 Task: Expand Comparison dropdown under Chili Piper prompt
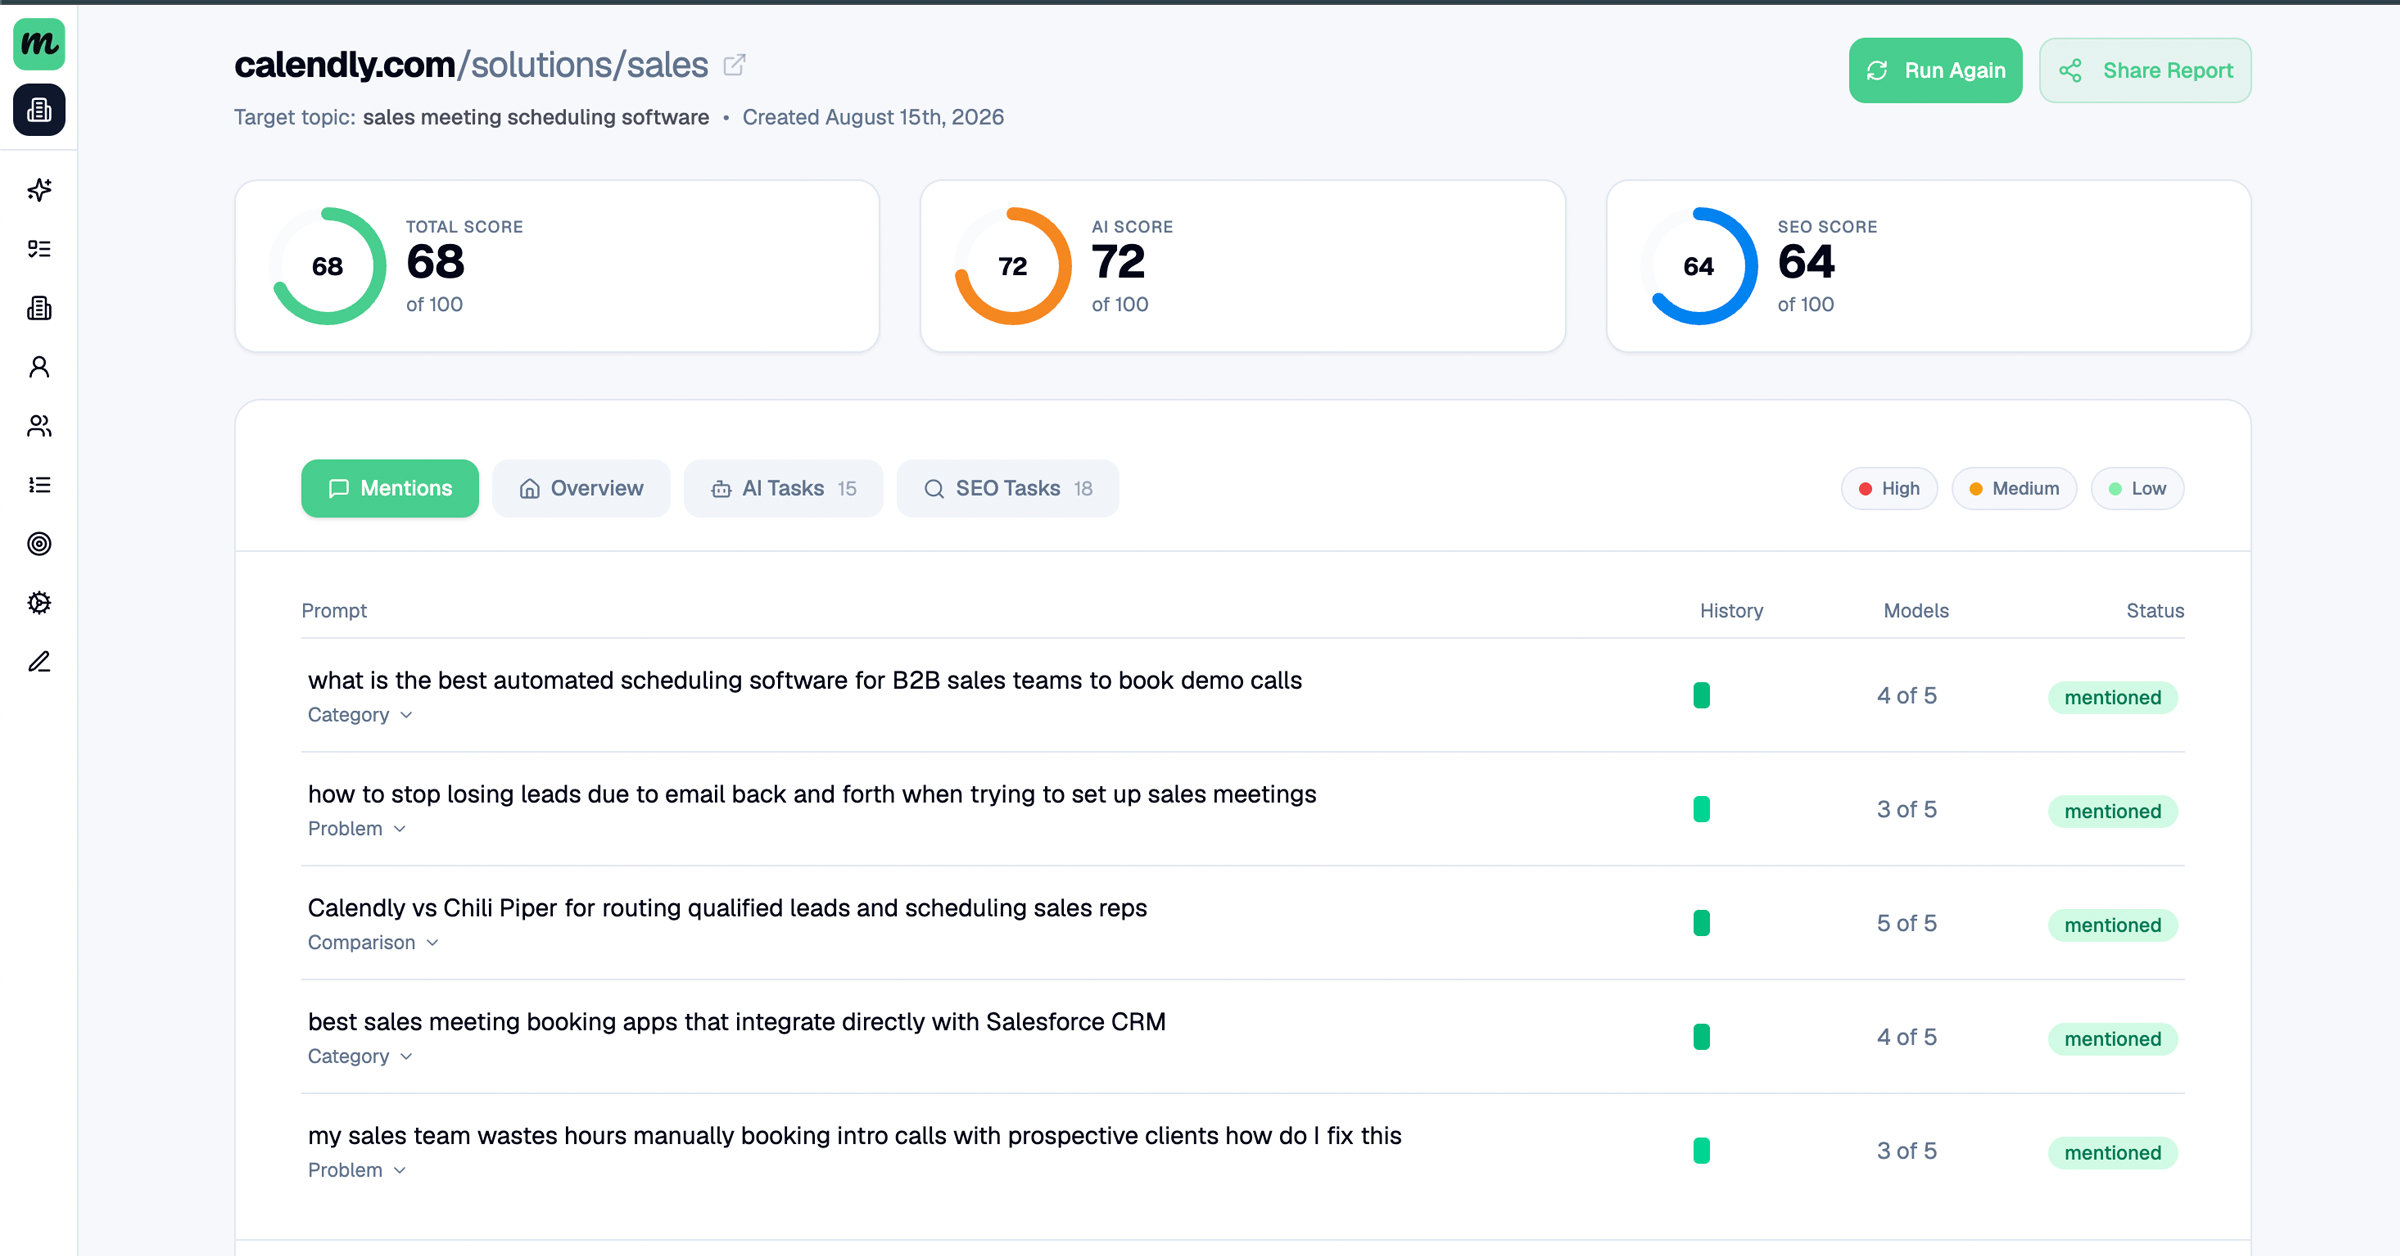(373, 943)
